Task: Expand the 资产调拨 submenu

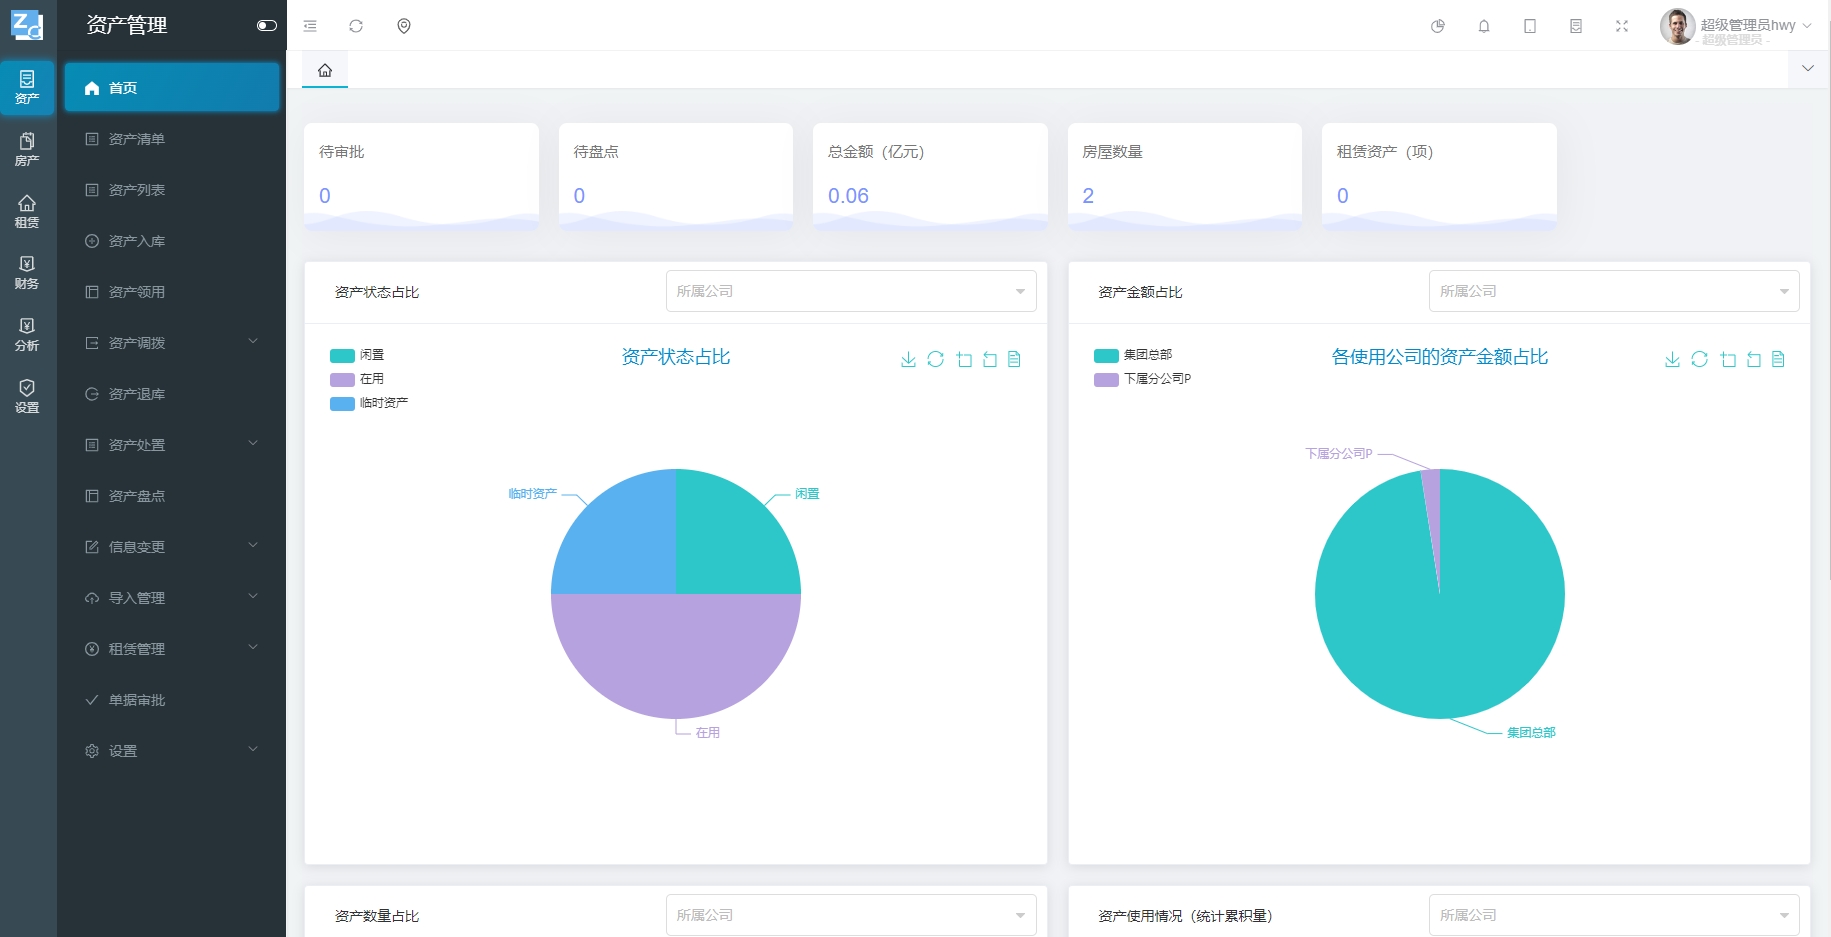Action: click(171, 343)
